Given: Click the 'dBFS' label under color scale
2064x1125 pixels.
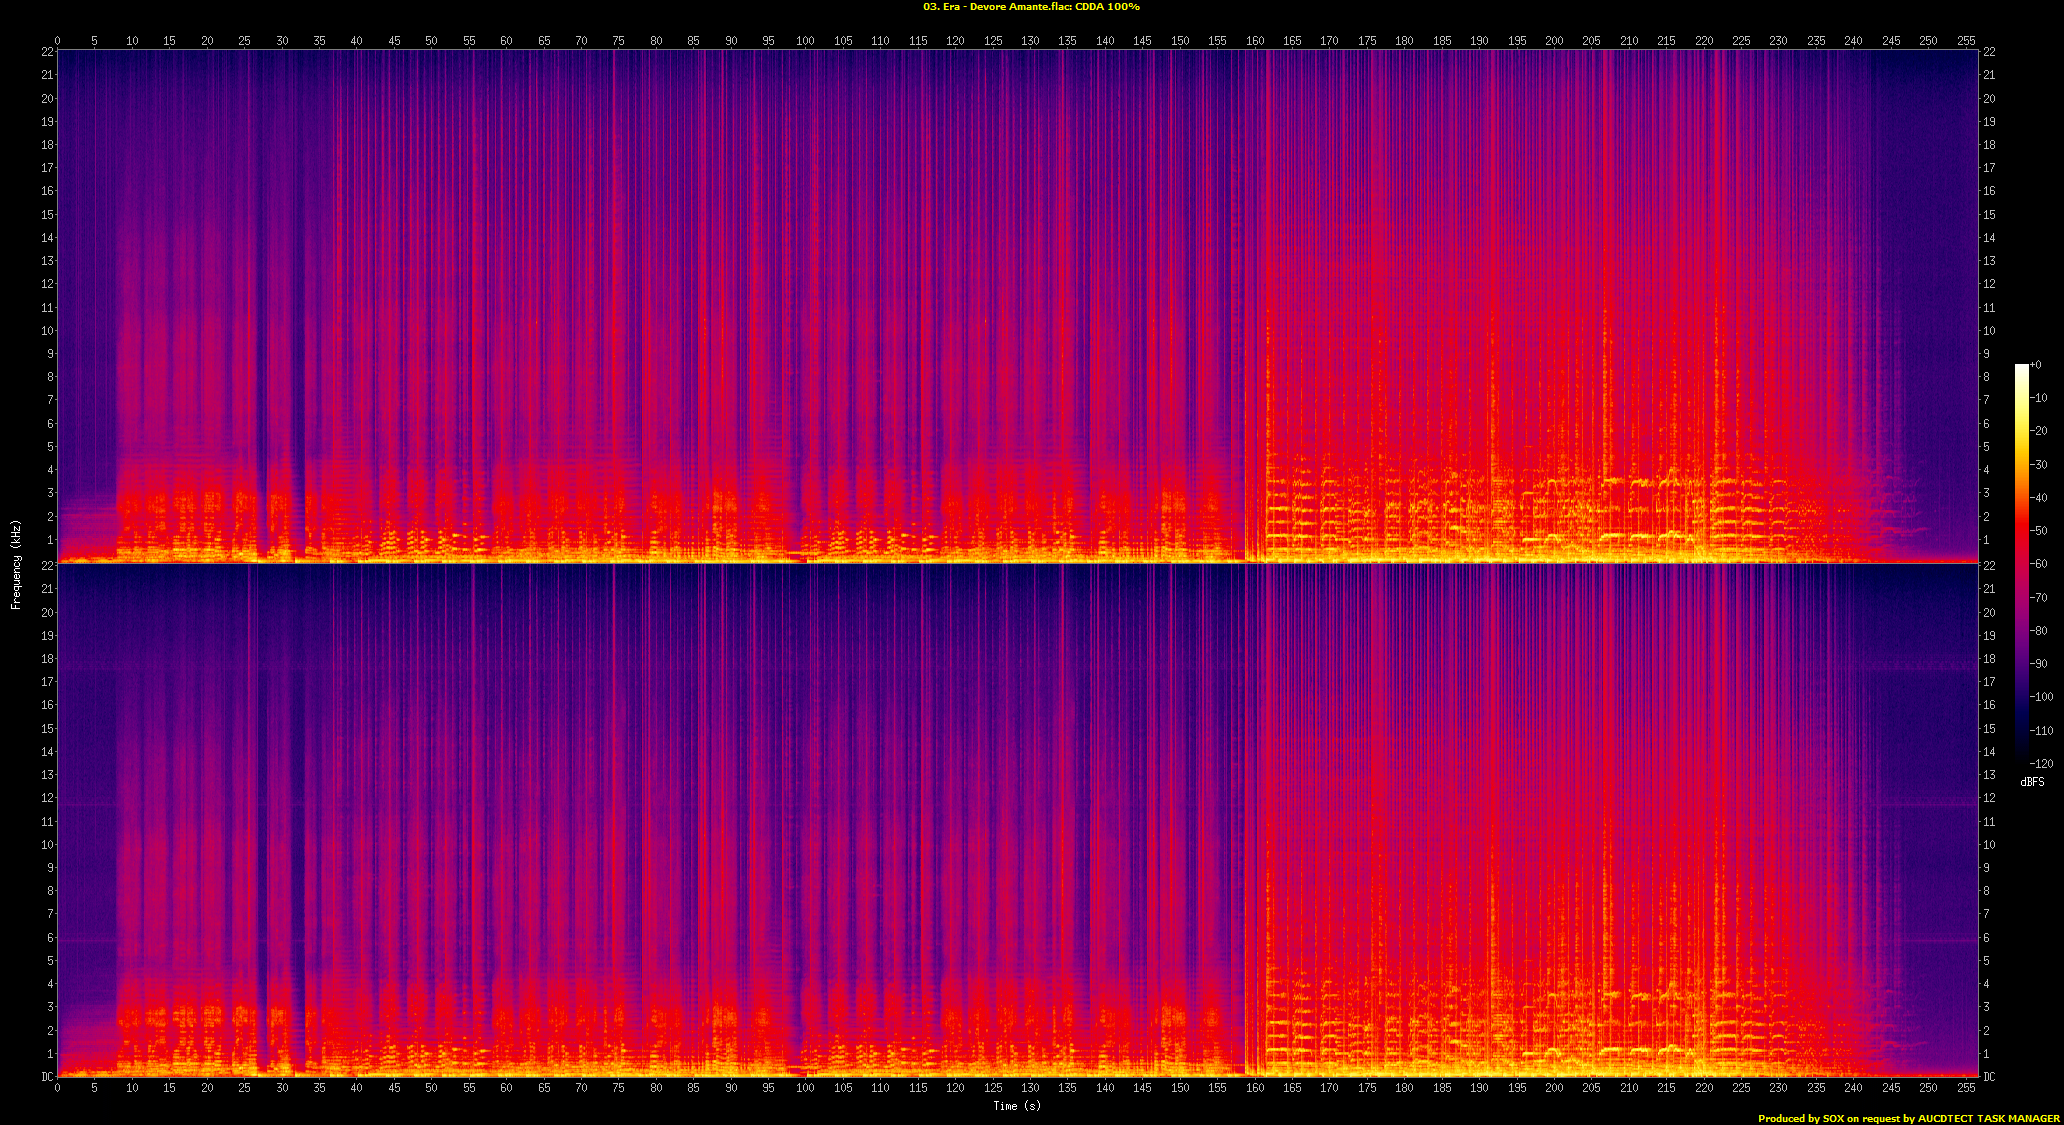Looking at the screenshot, I should point(2032,782).
